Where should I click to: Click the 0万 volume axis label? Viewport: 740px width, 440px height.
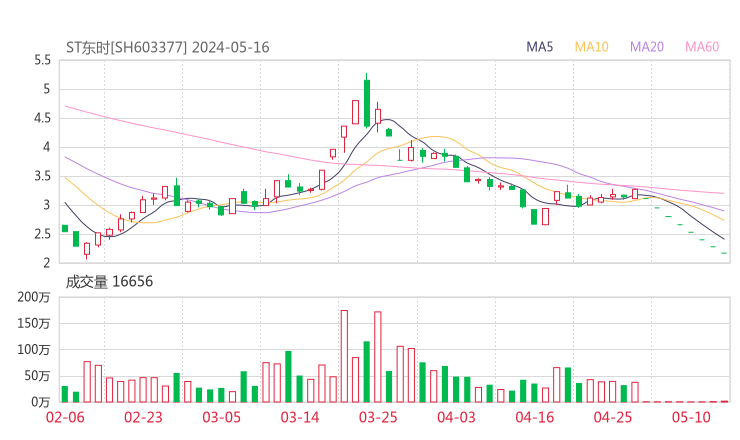click(x=41, y=402)
